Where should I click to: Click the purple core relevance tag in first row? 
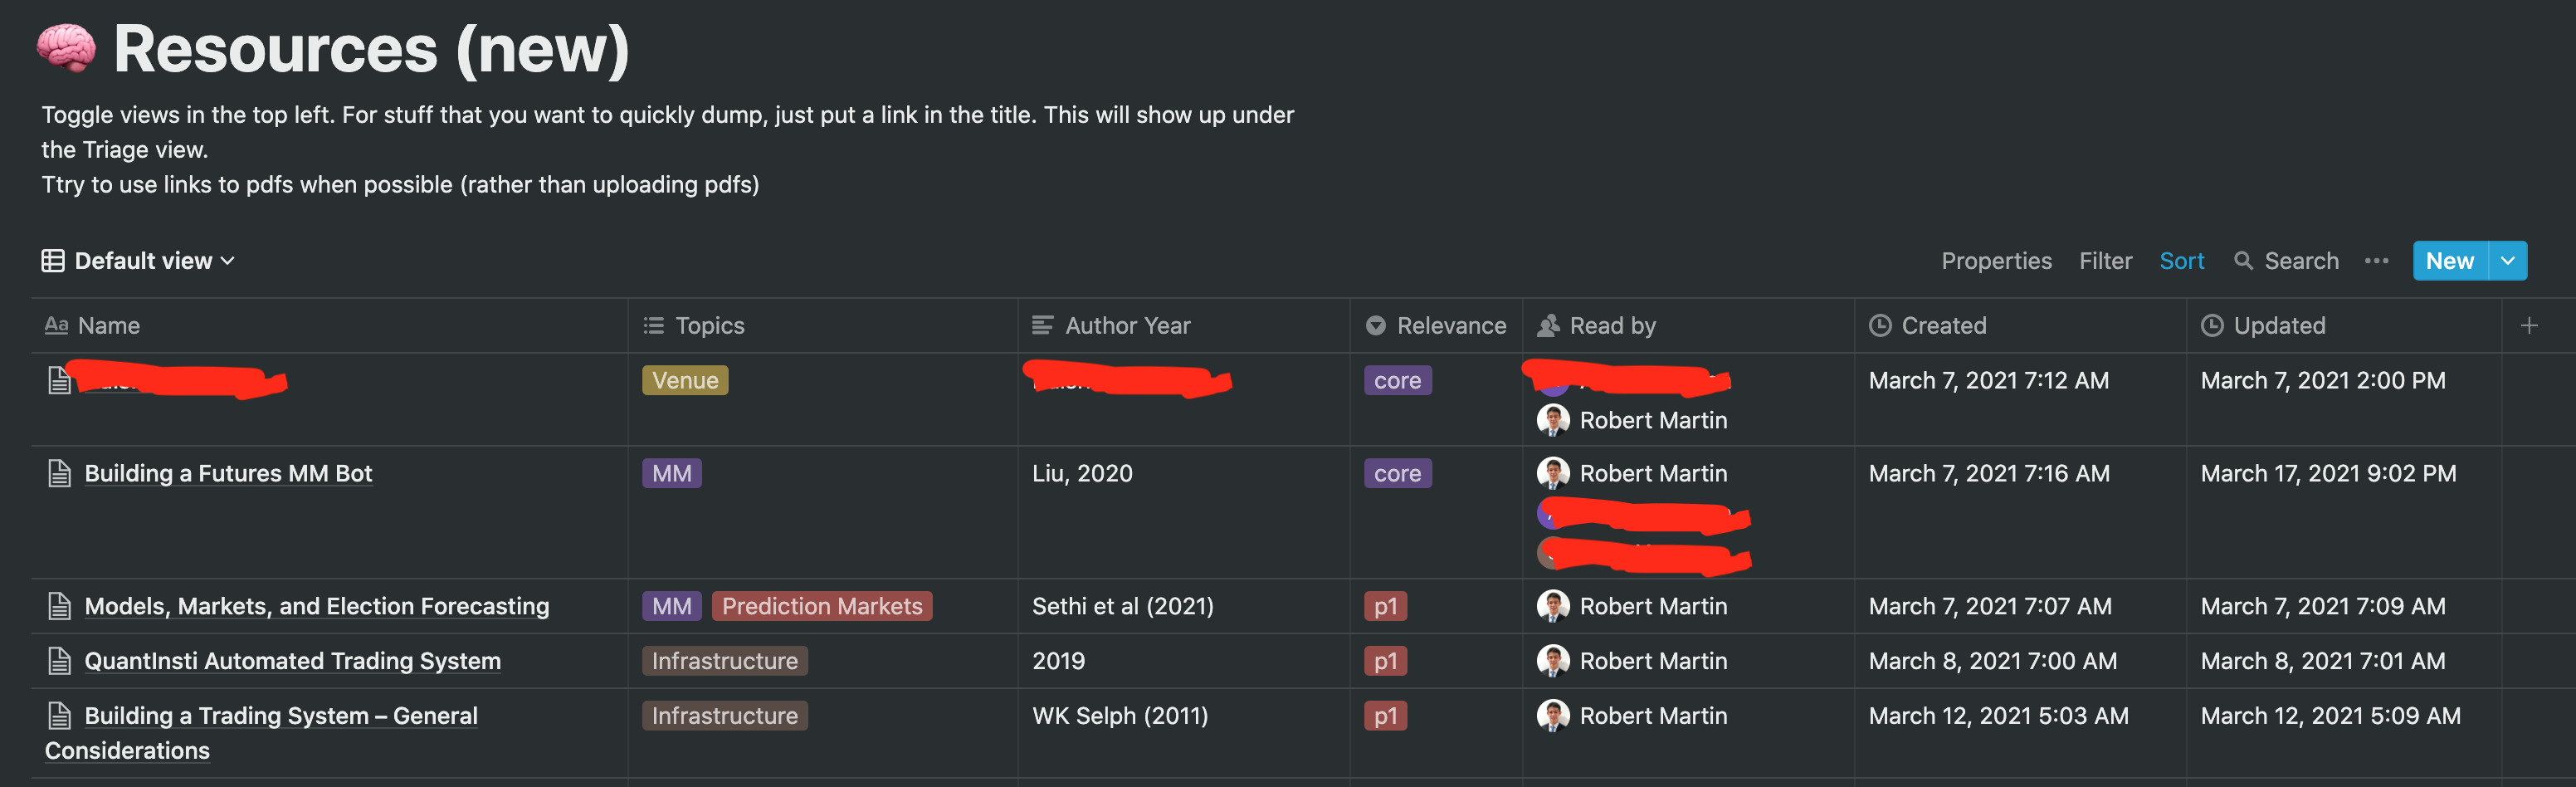coord(1397,380)
